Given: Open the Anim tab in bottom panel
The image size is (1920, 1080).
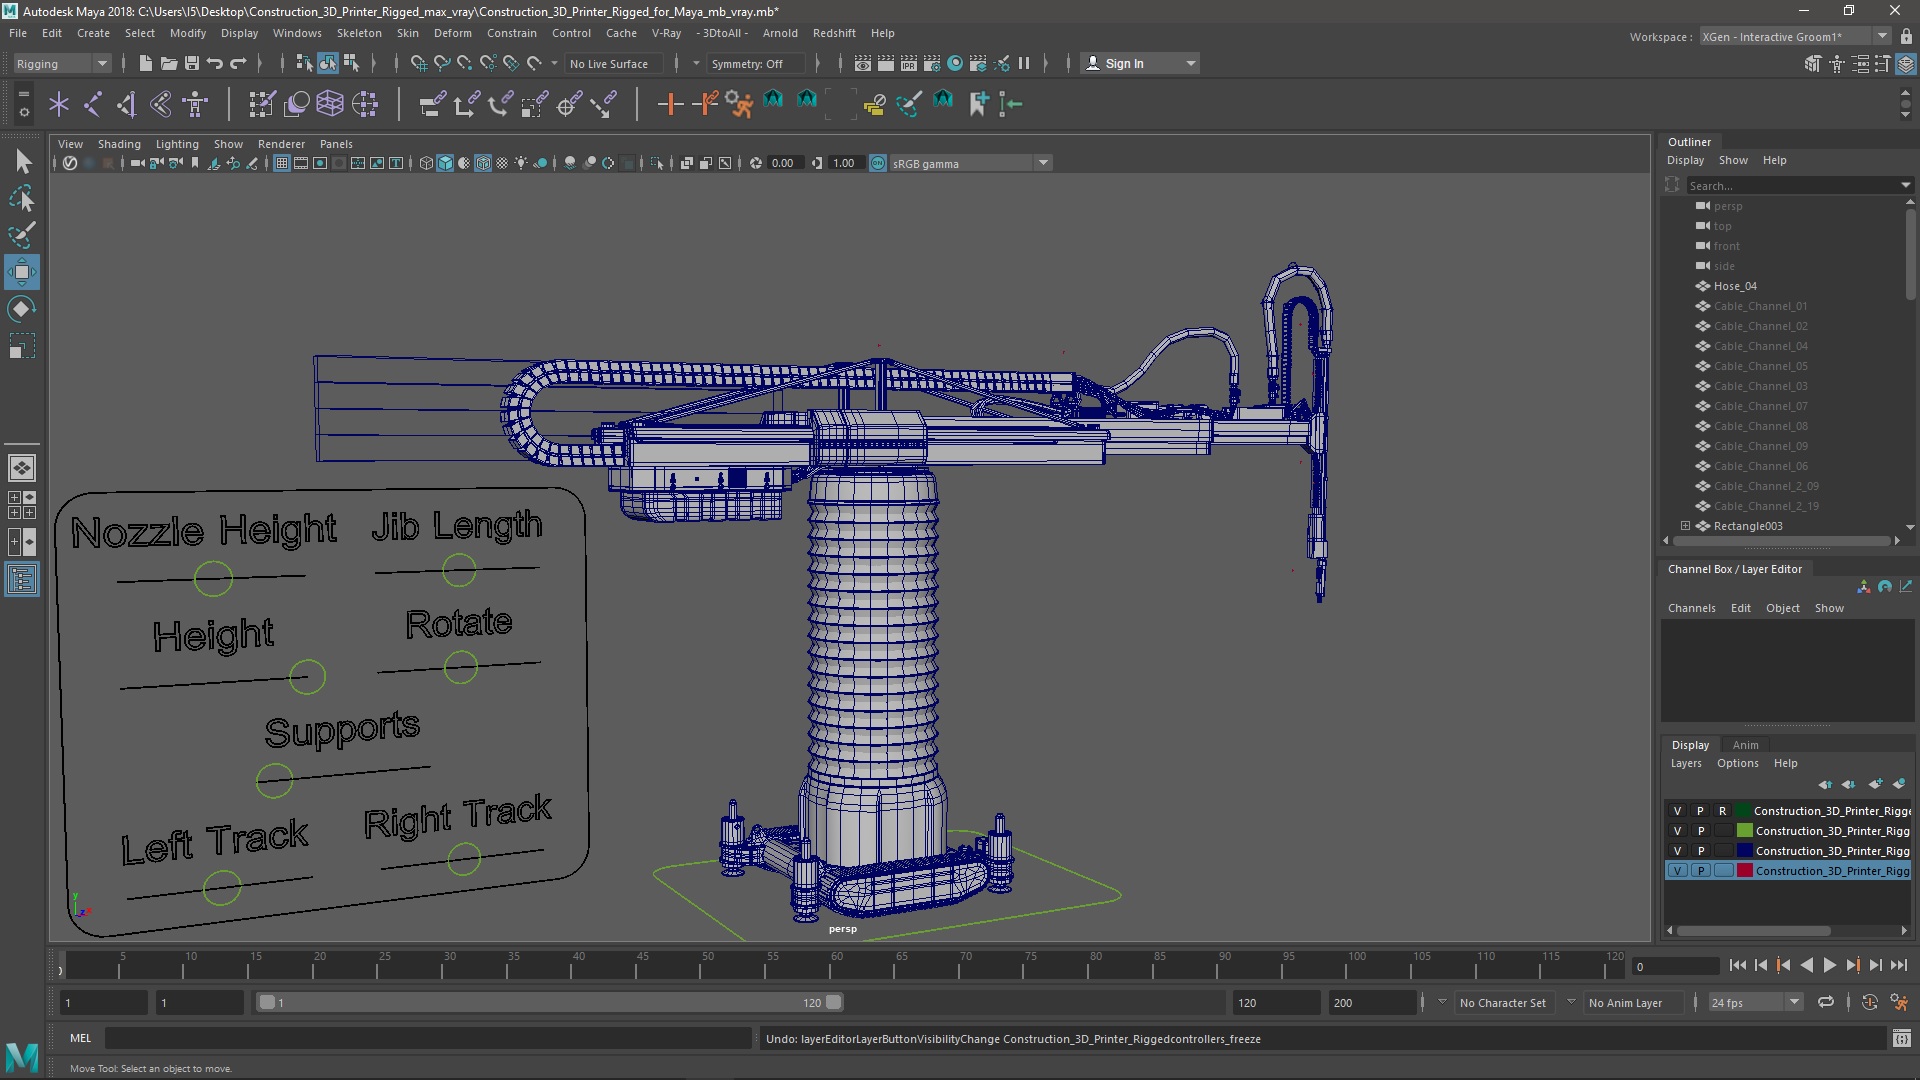Looking at the screenshot, I should pos(1743,744).
